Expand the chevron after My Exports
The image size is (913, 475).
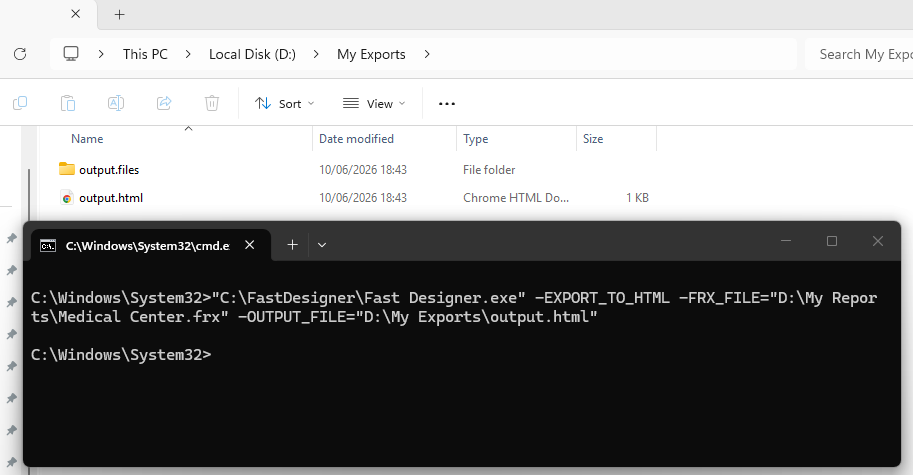pos(427,54)
